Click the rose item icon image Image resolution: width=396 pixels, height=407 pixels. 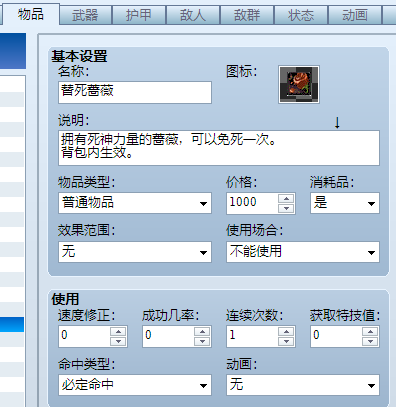(x=299, y=84)
